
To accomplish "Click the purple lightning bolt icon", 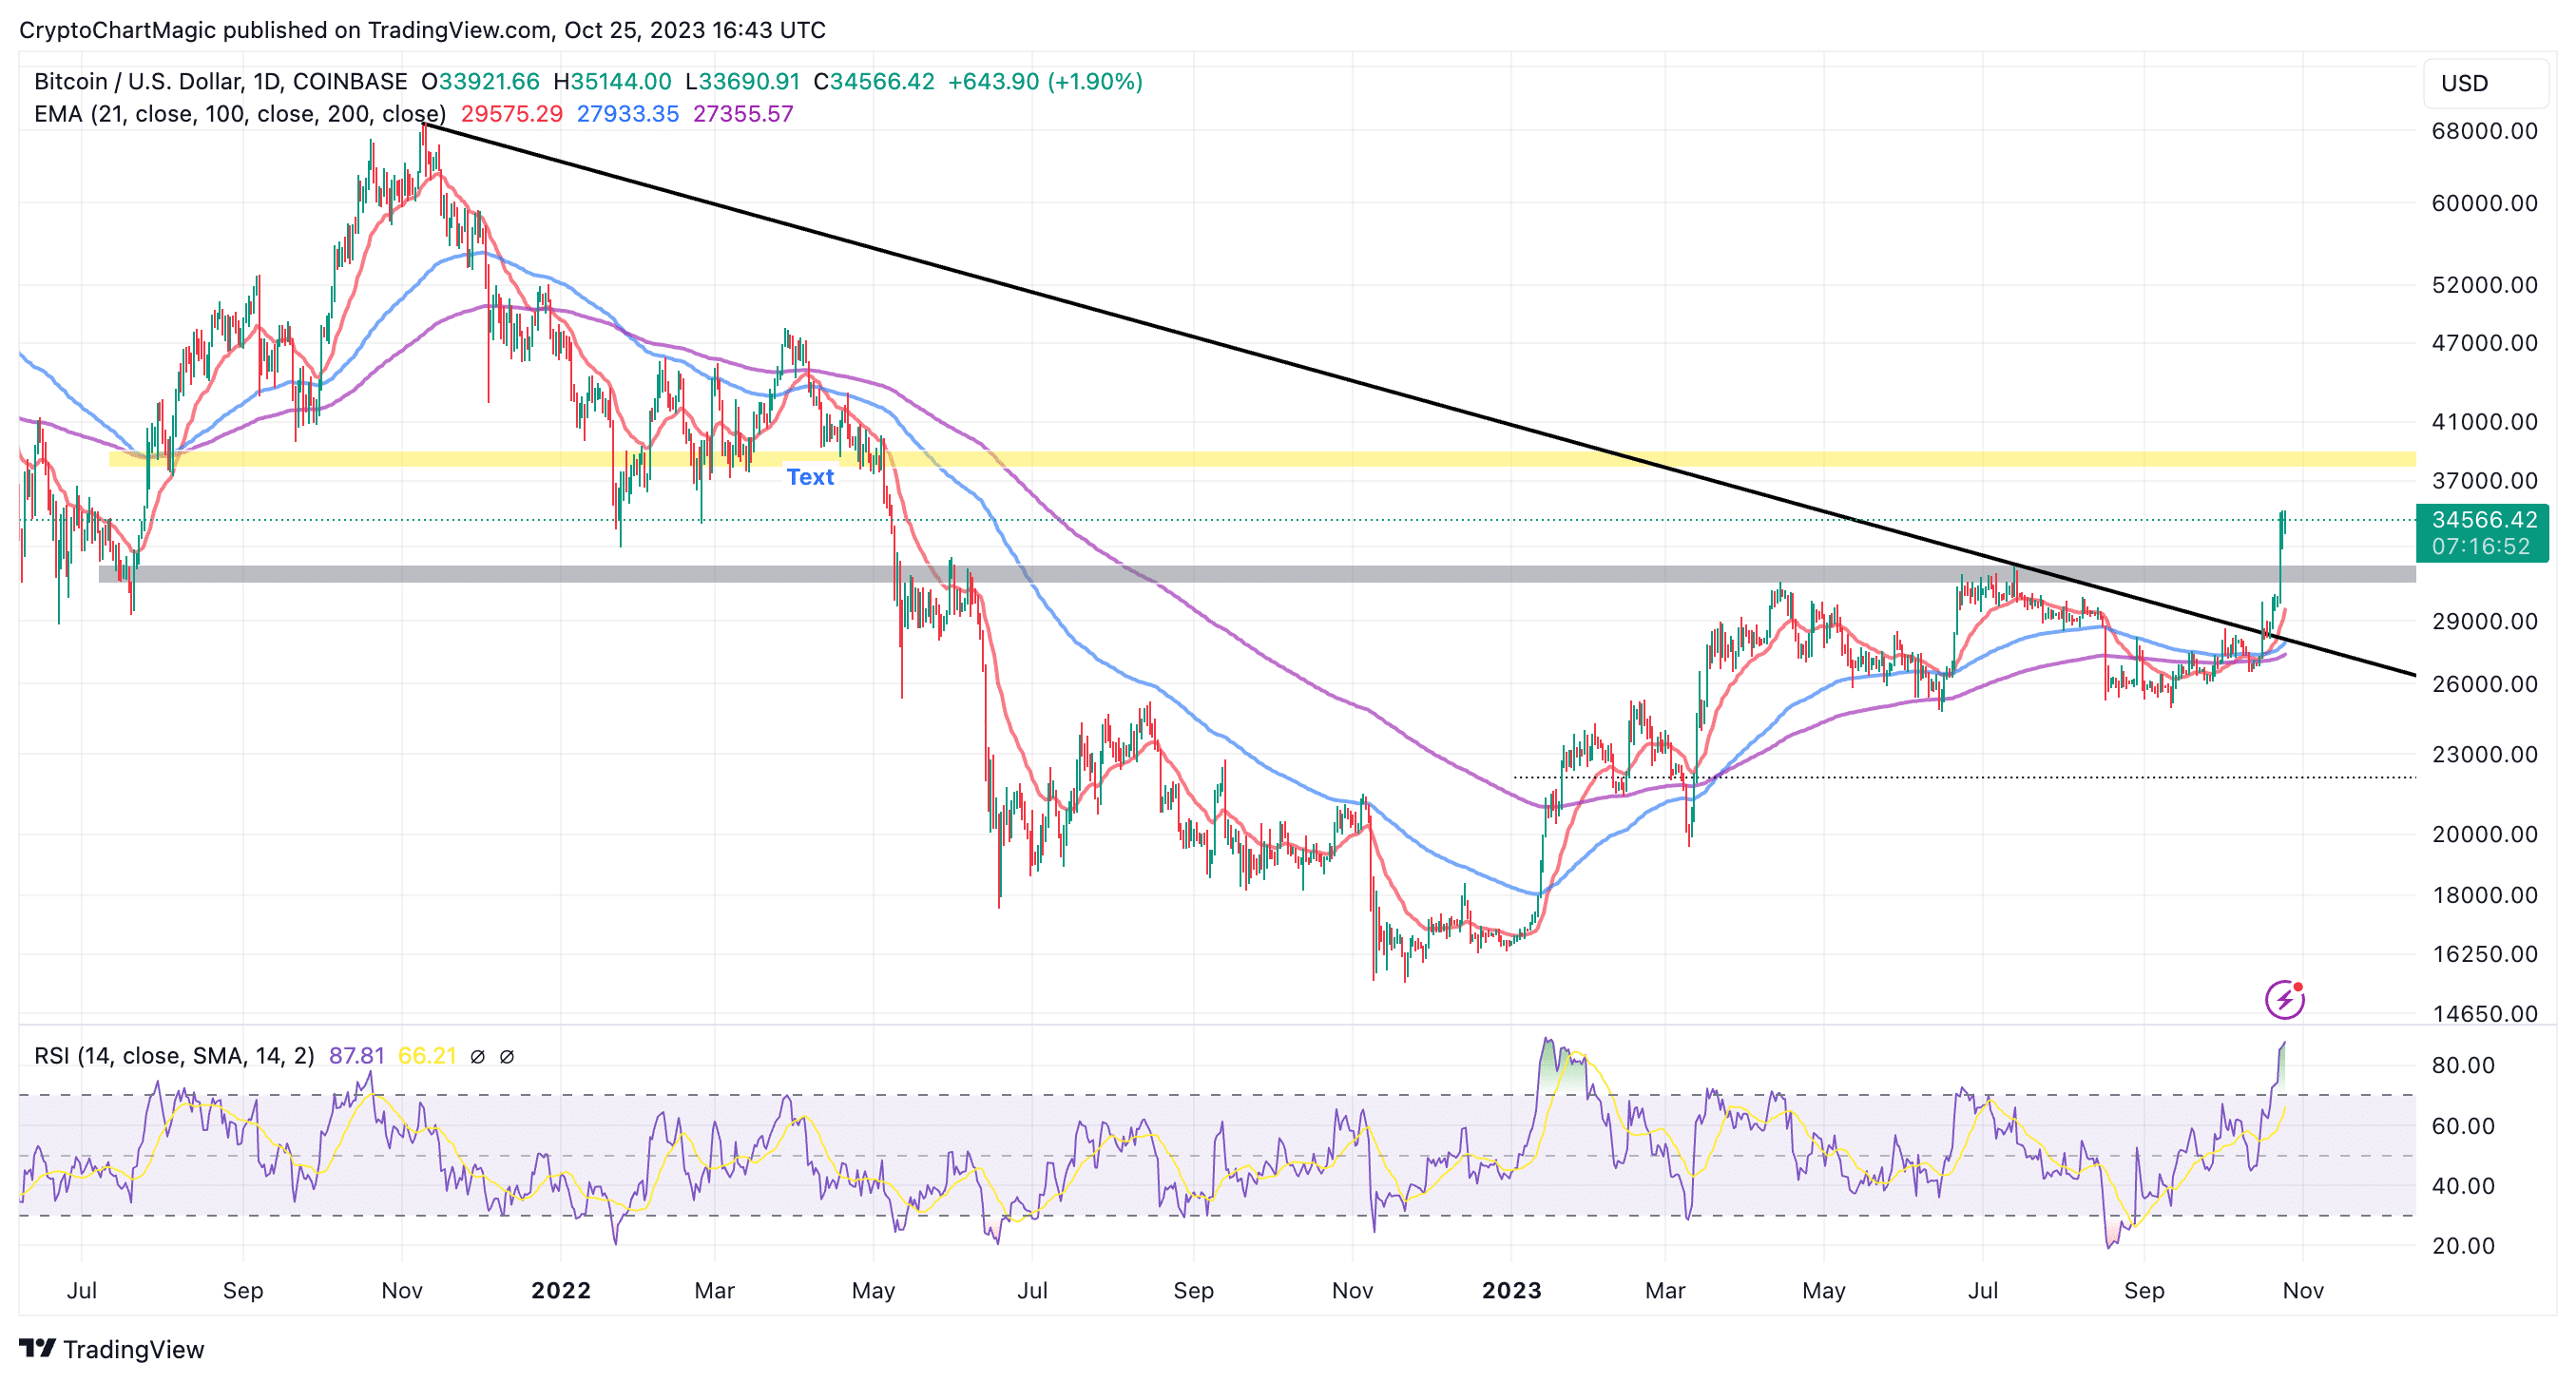I will point(2284,999).
